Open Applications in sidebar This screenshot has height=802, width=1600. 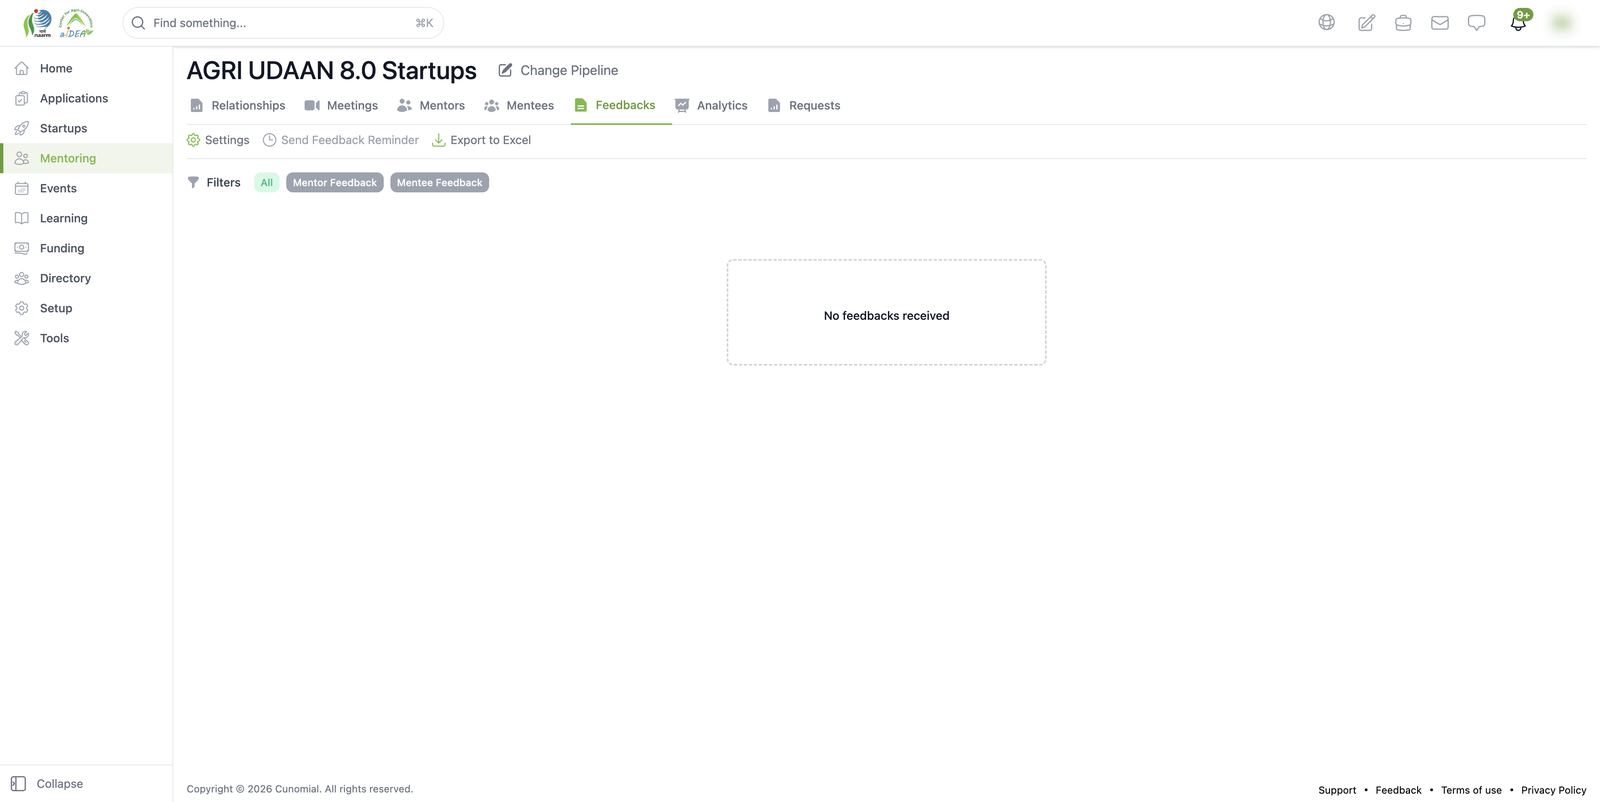86,98
